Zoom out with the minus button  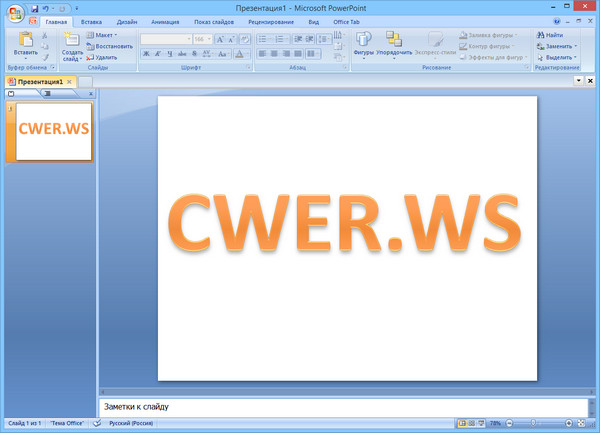(509, 423)
